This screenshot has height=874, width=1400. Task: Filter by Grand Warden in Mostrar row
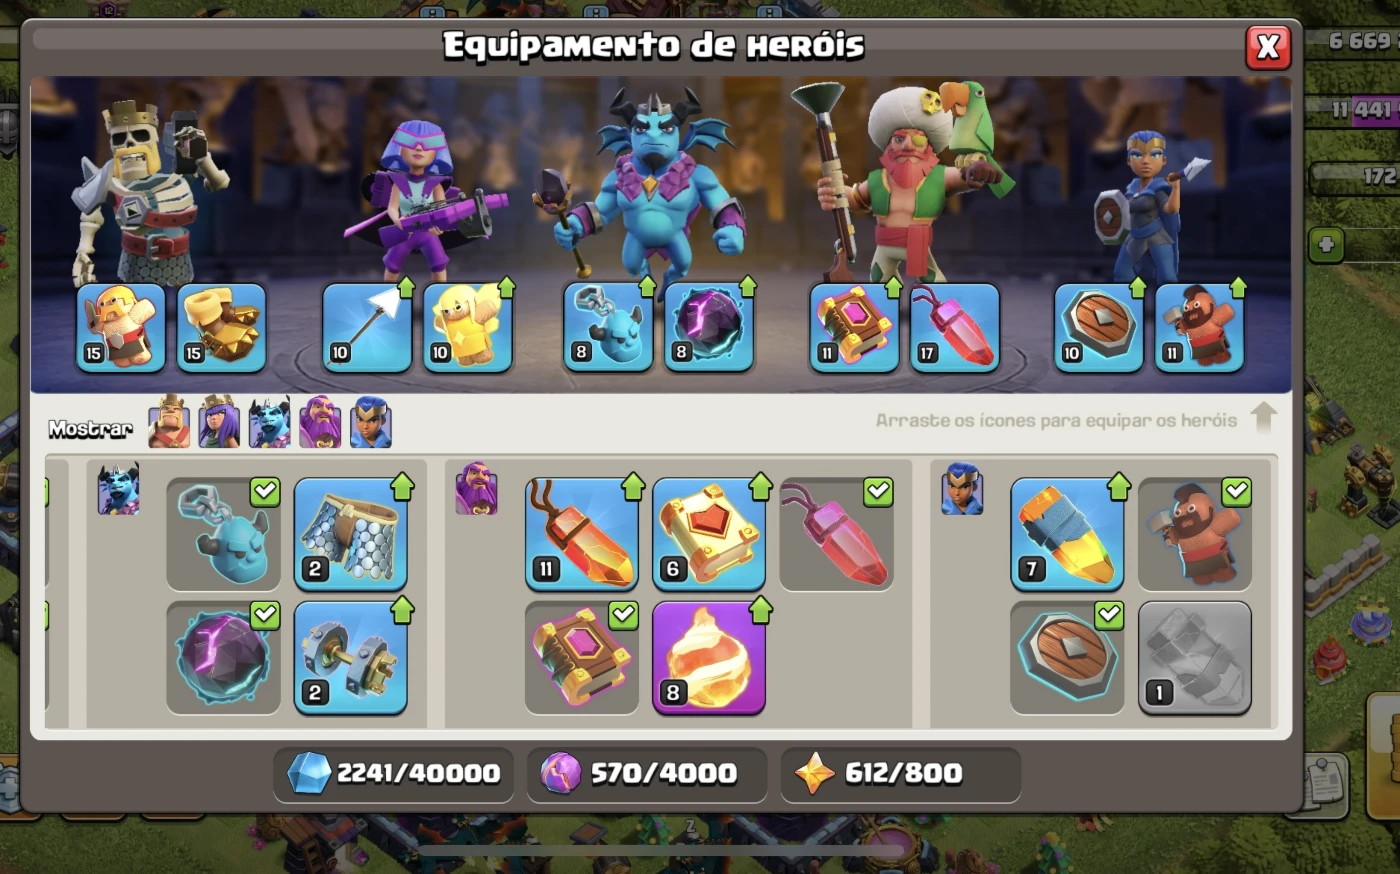320,424
